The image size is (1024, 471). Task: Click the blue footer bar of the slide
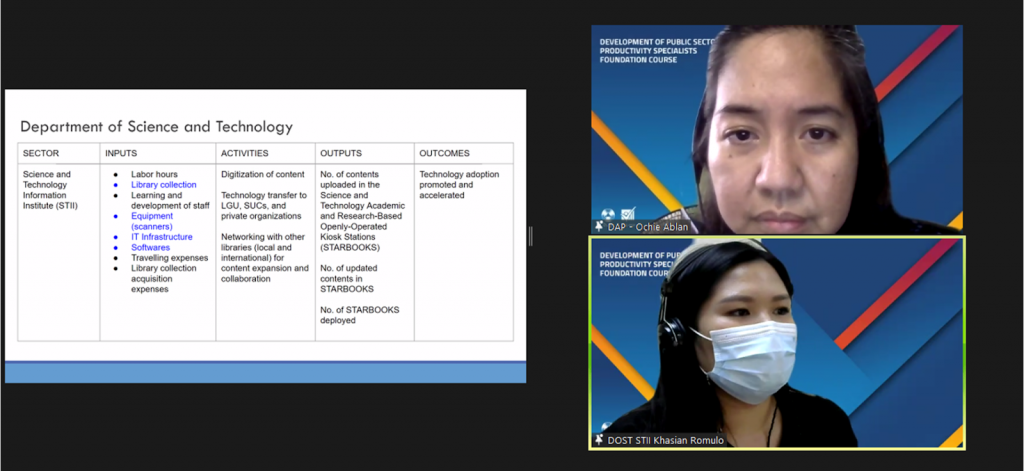[265, 372]
